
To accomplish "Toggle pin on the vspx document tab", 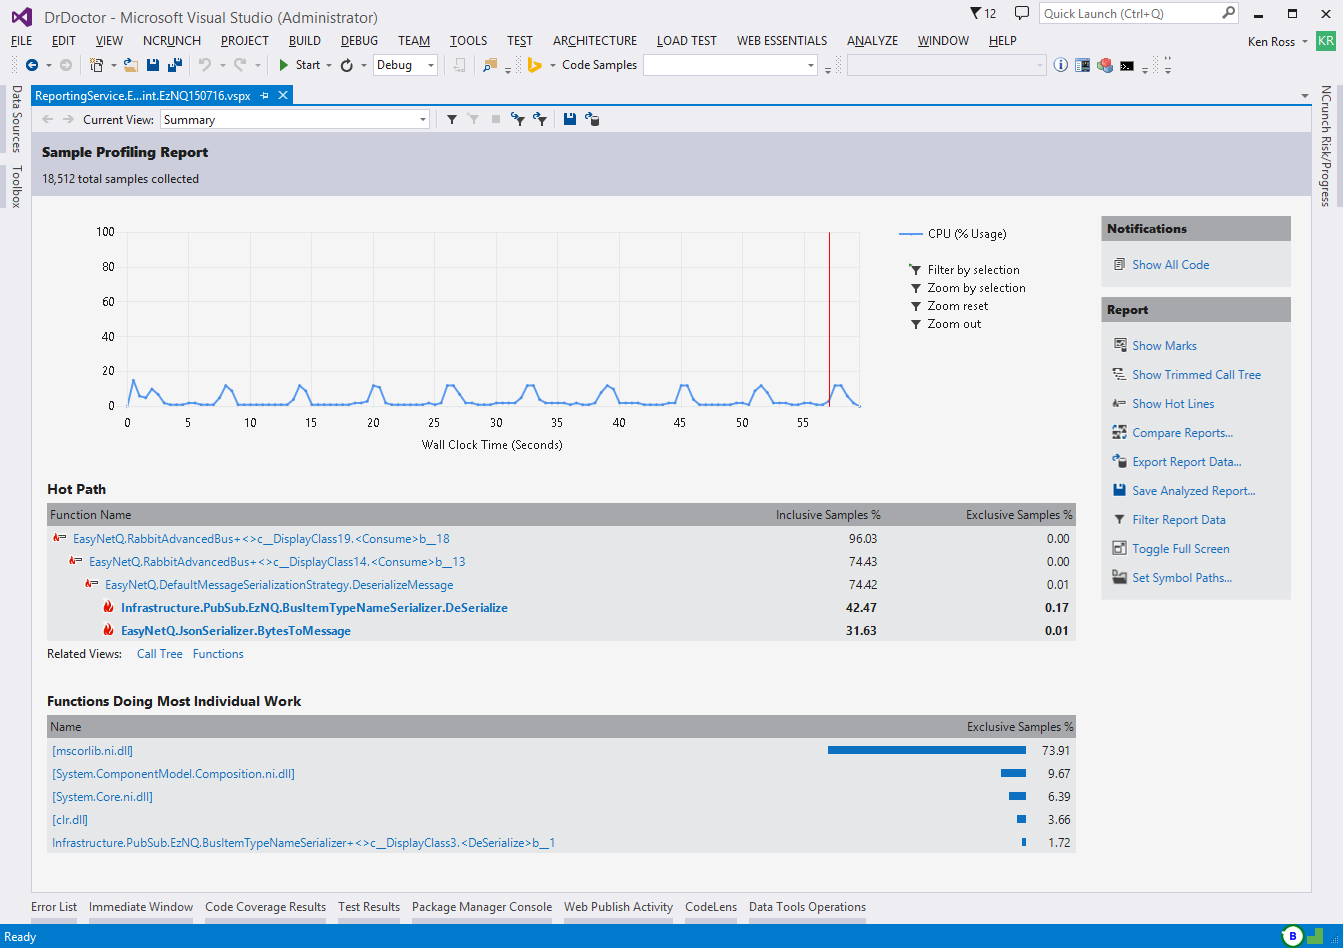I will 265,96.
